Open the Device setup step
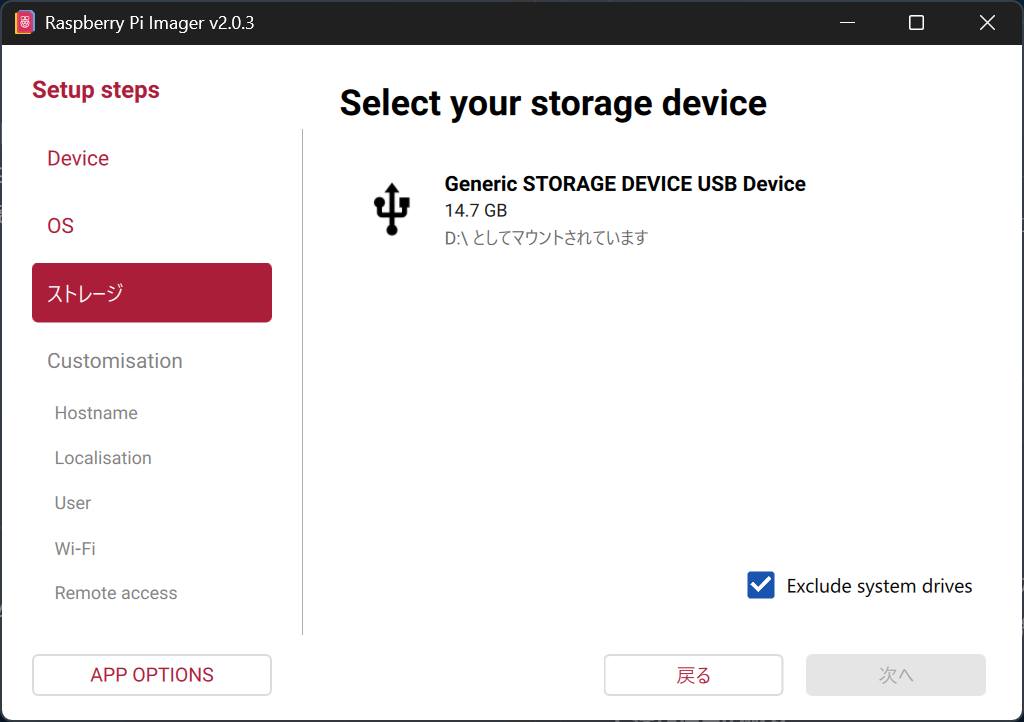 click(78, 158)
